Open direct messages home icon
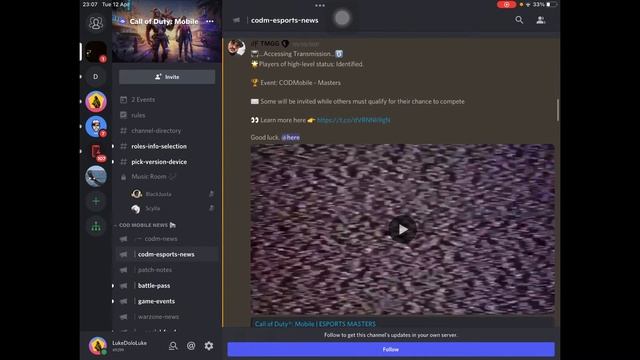This screenshot has width=640, height=360. [x=96, y=23]
